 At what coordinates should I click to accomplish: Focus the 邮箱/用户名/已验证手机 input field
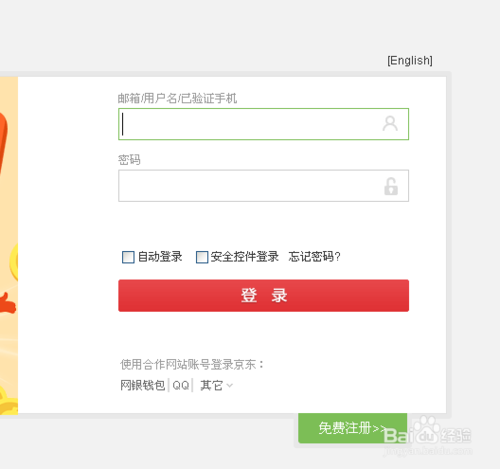coord(263,124)
